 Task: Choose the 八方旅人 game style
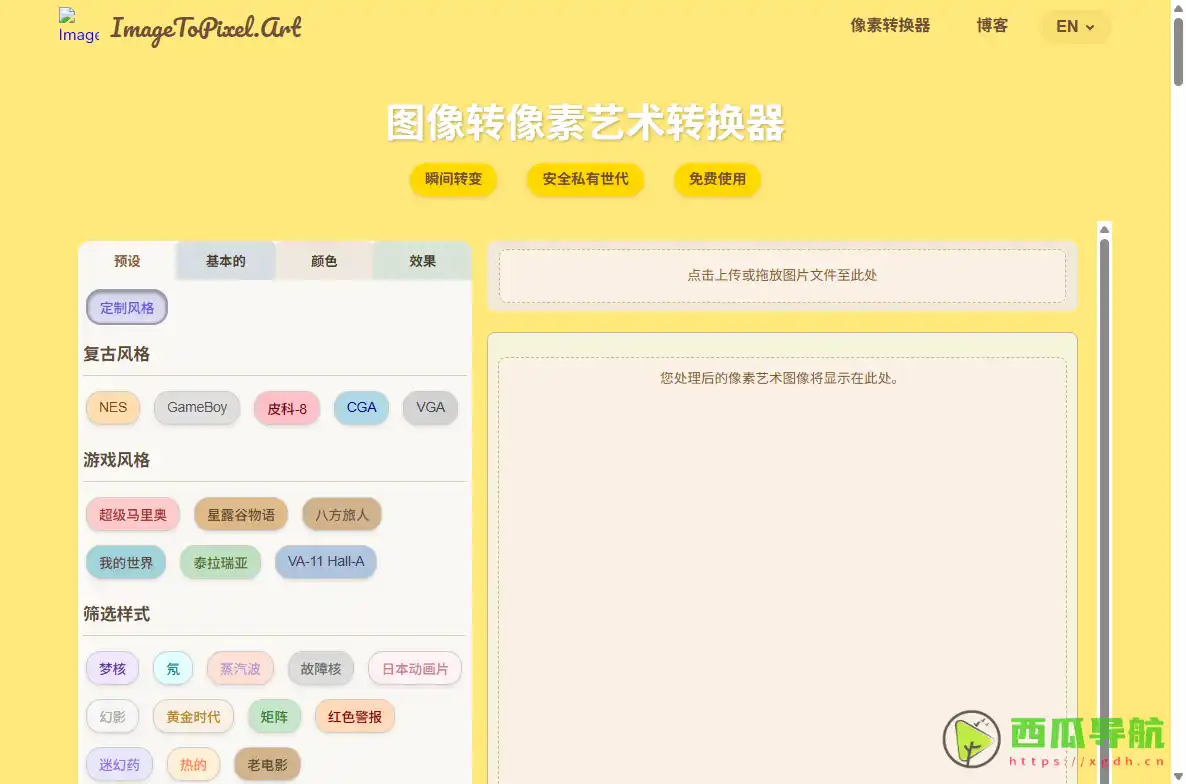pos(342,515)
